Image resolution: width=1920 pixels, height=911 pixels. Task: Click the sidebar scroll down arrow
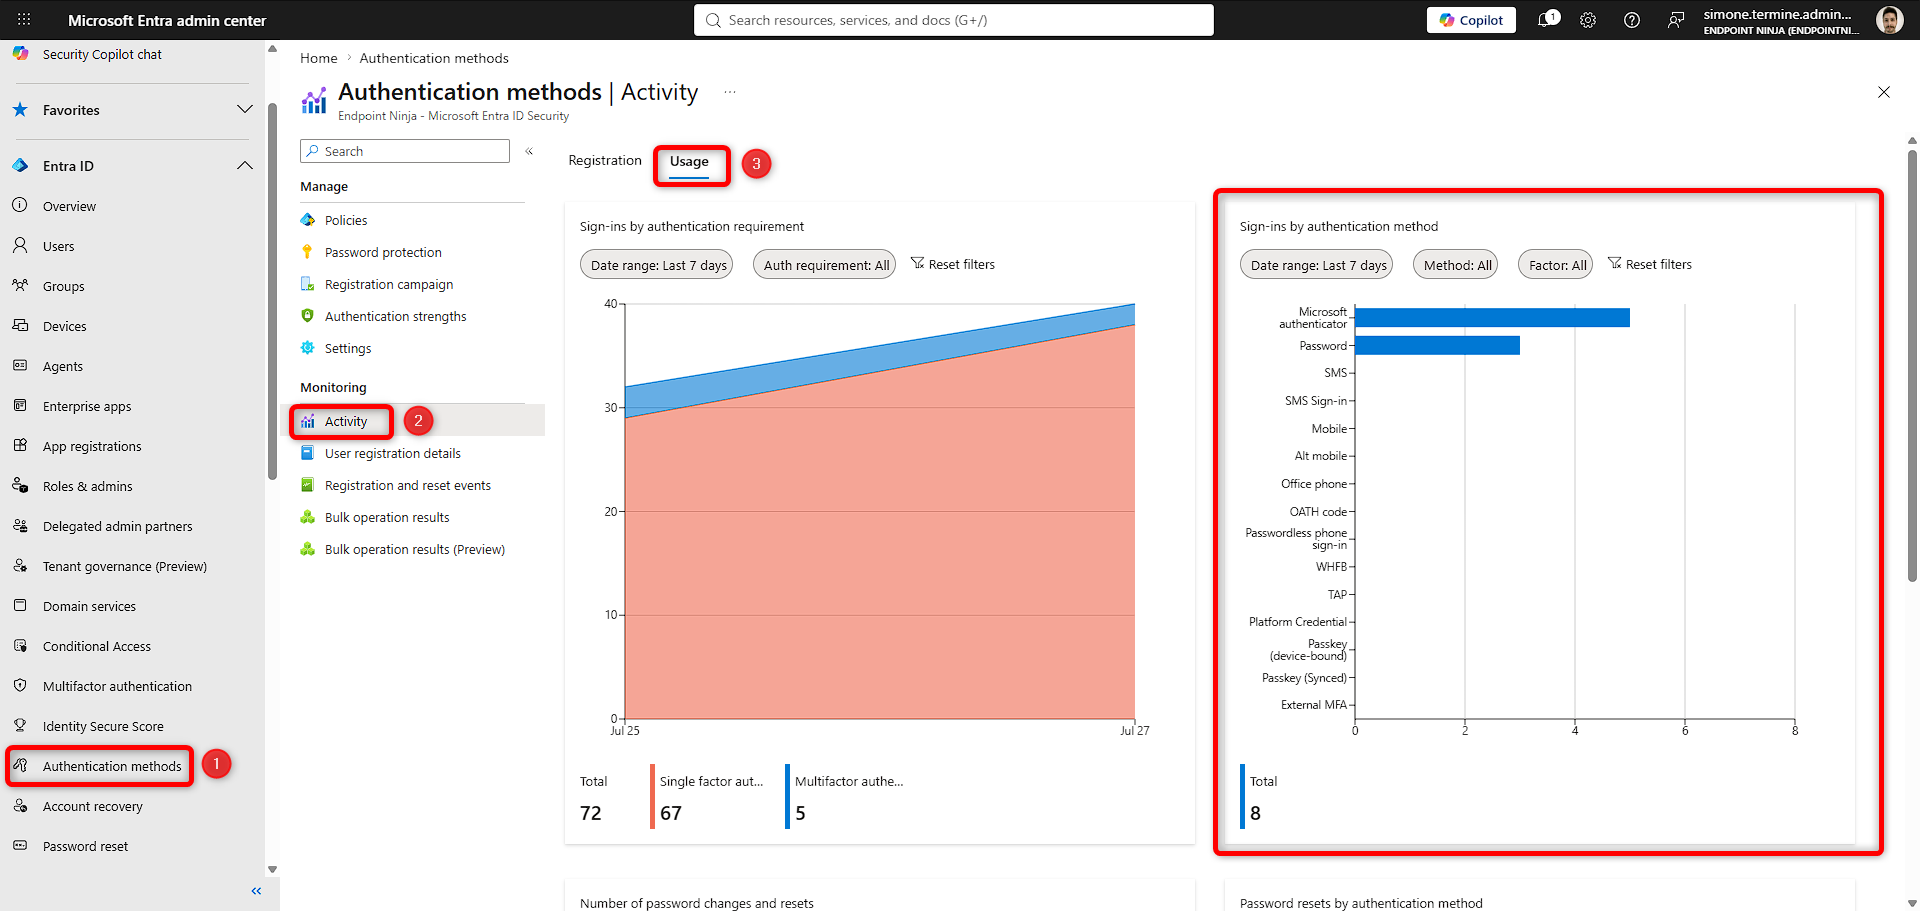click(272, 870)
